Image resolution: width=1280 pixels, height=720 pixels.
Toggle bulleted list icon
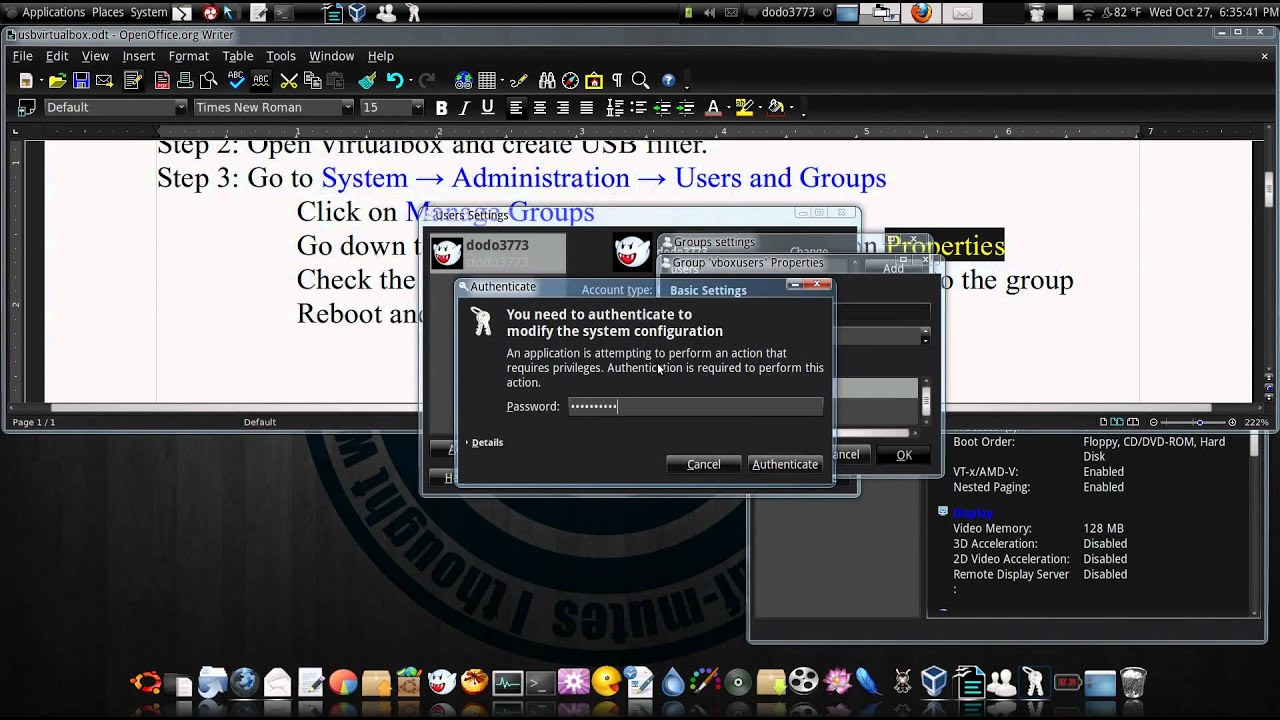click(x=638, y=107)
